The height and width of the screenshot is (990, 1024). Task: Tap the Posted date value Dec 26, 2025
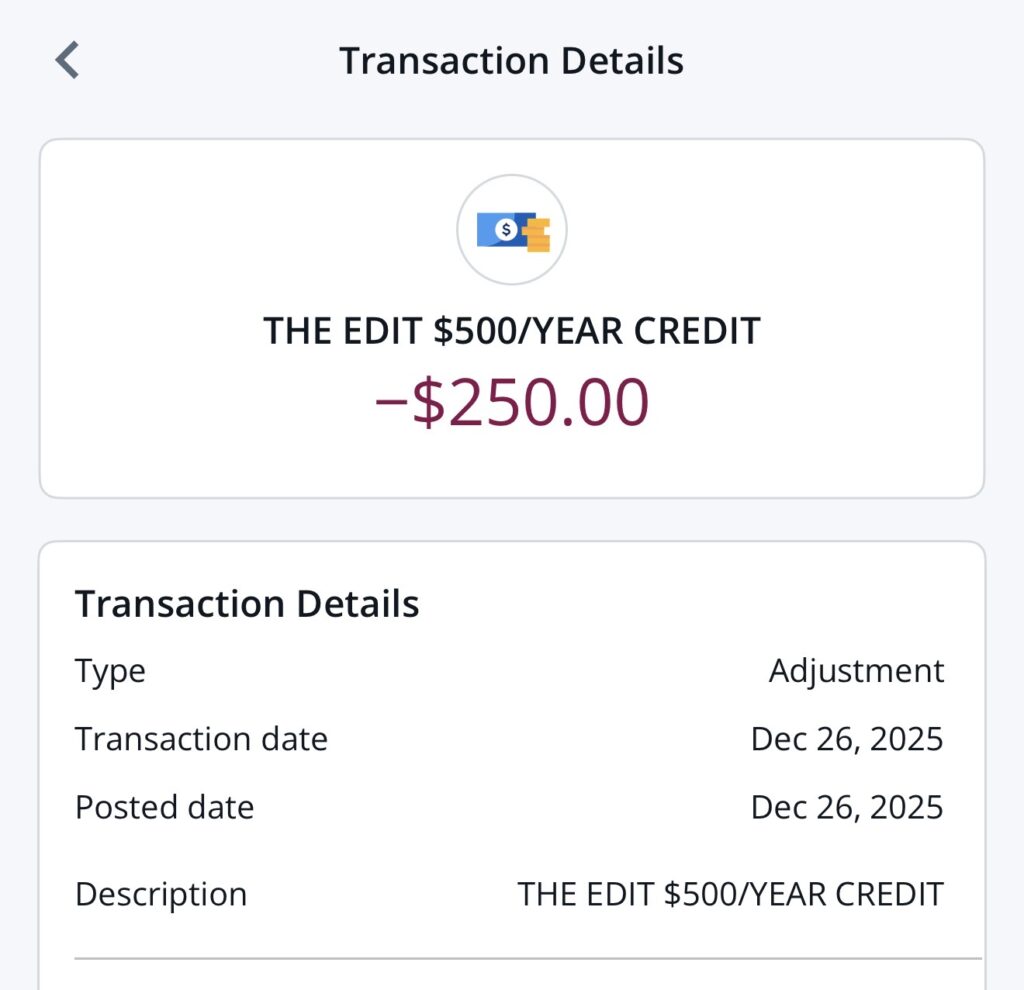point(846,807)
